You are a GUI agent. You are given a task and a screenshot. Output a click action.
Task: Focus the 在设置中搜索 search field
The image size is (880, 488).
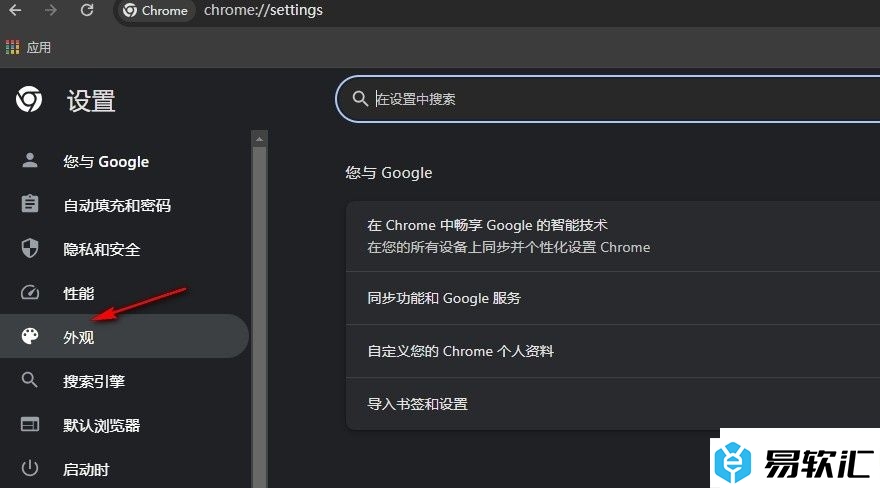click(x=608, y=99)
